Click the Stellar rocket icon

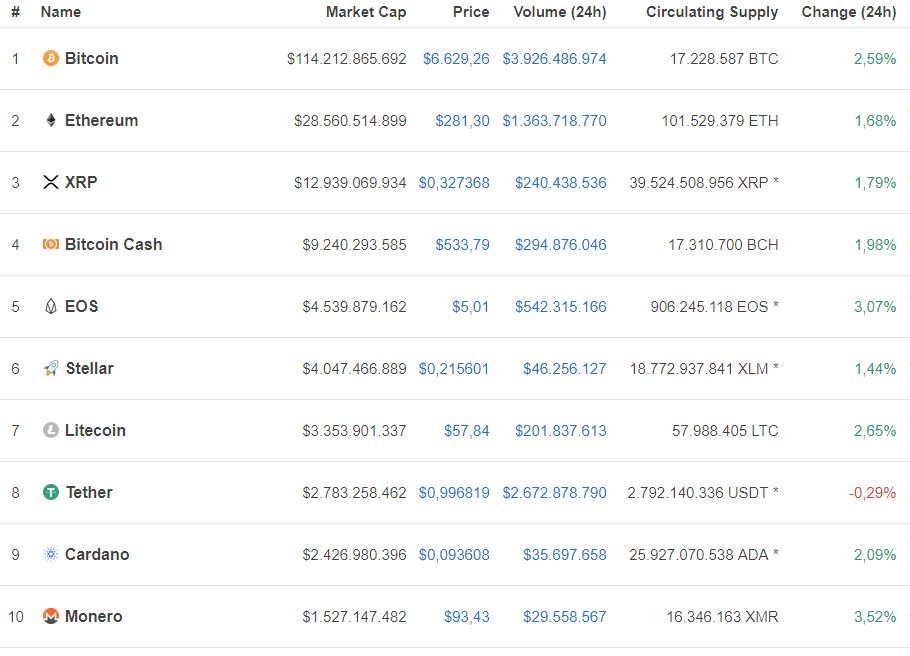pyautogui.click(x=51, y=369)
